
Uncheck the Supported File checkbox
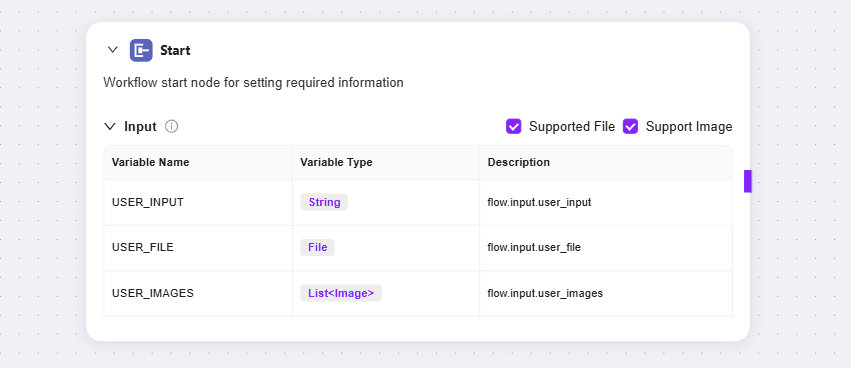(513, 126)
